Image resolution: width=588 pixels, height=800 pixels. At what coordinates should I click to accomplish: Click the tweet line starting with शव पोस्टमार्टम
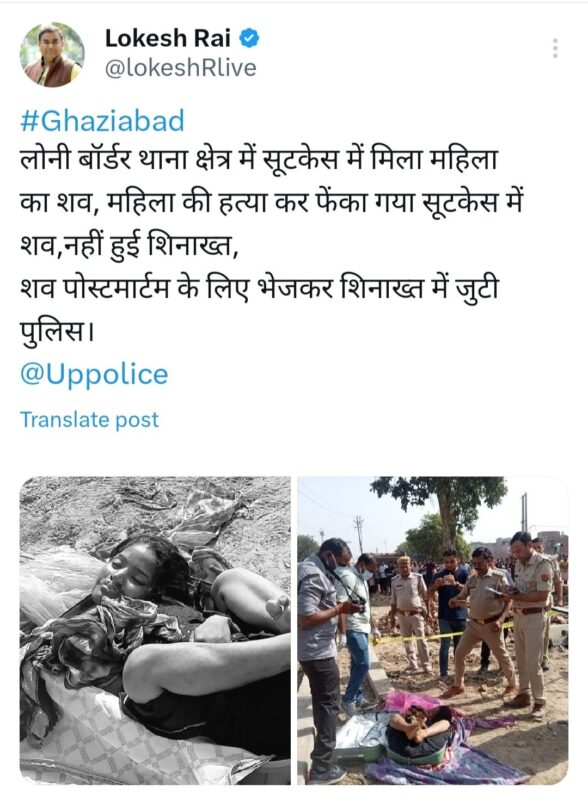click(x=259, y=289)
